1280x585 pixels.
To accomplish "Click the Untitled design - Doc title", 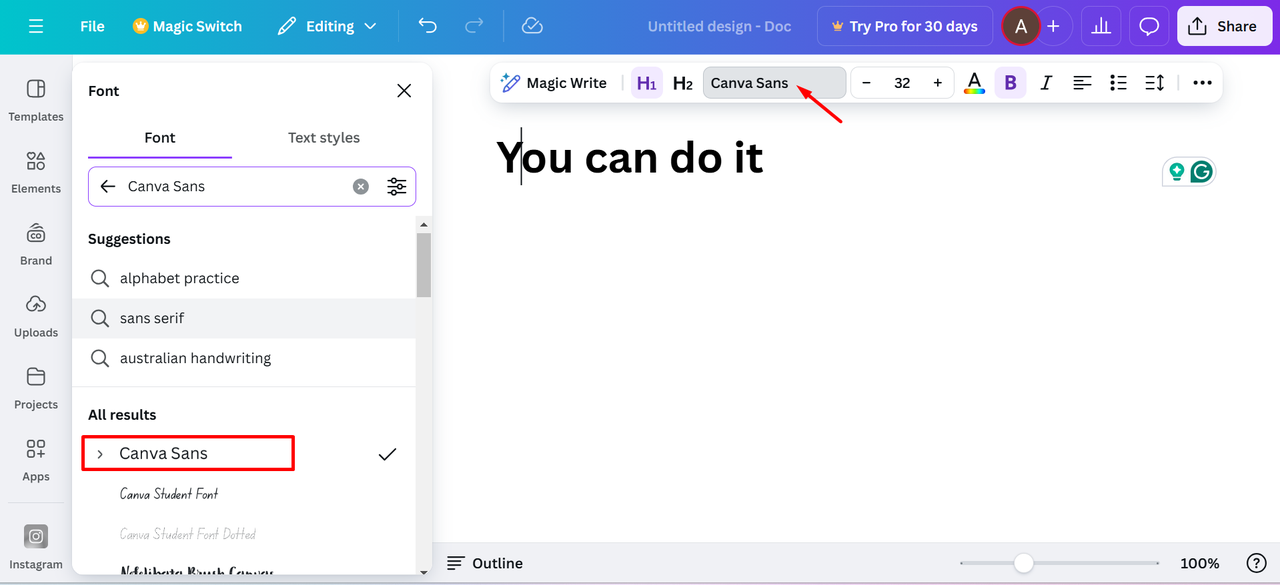I will tap(719, 27).
